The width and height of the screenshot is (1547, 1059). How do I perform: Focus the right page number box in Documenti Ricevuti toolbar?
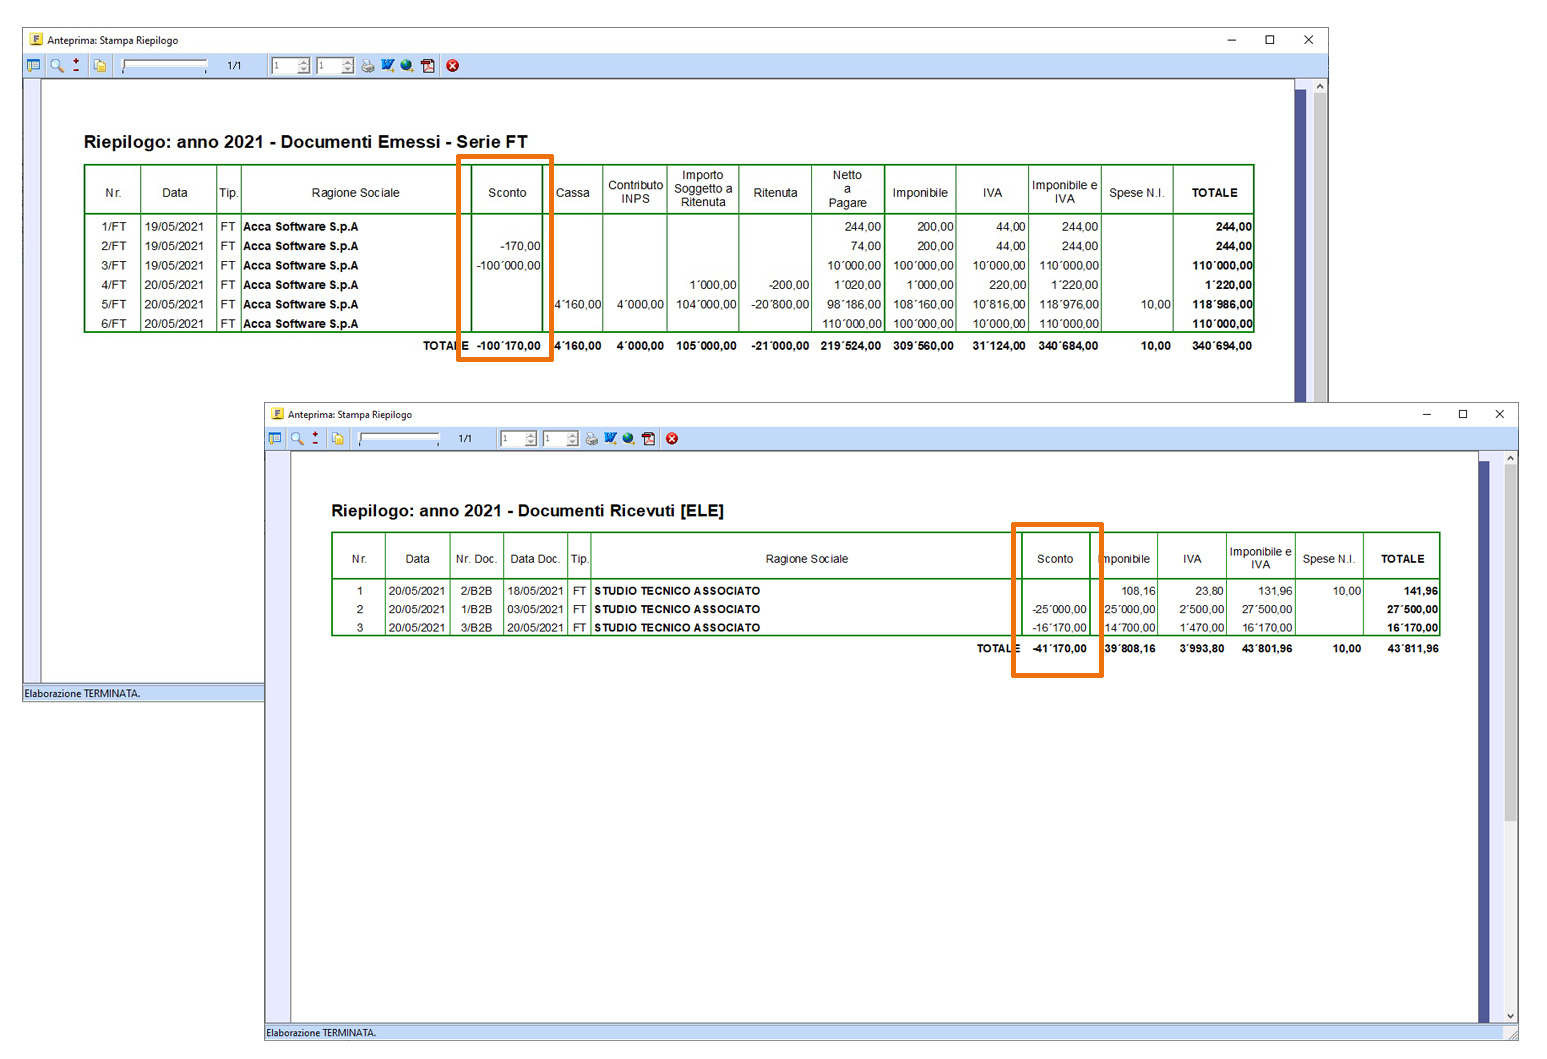point(561,439)
